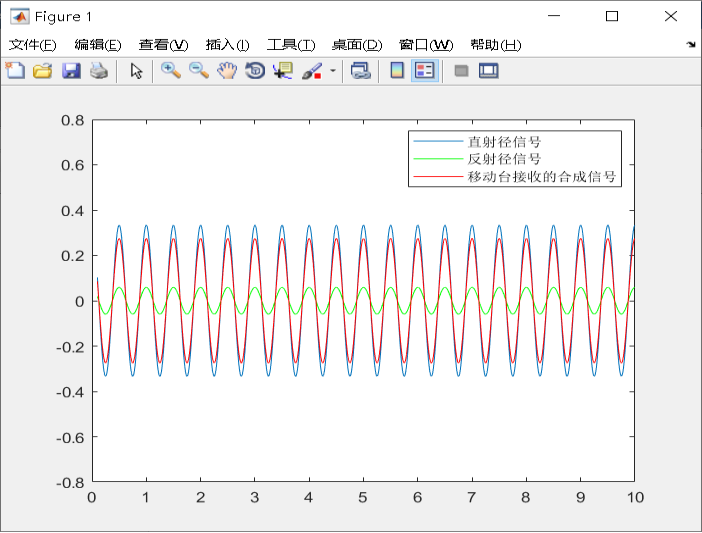Click the dock figure arrow at menu bar right
This screenshot has width=702, height=533.
[x=690, y=44]
